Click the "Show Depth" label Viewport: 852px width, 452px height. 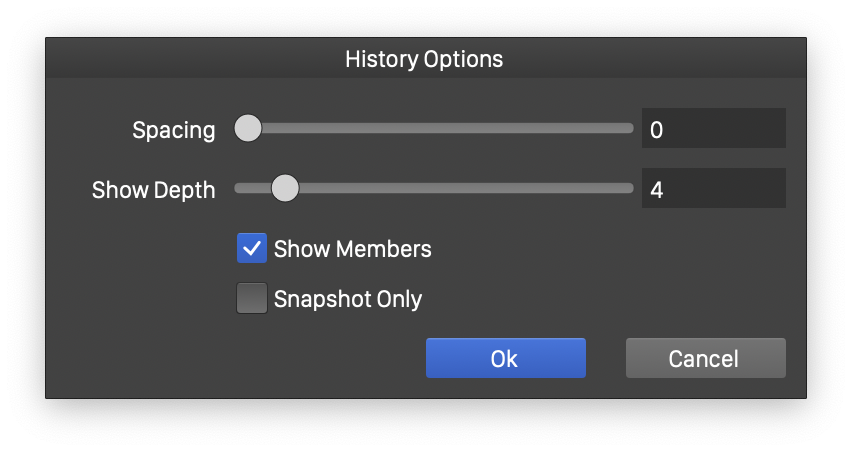coord(153,190)
